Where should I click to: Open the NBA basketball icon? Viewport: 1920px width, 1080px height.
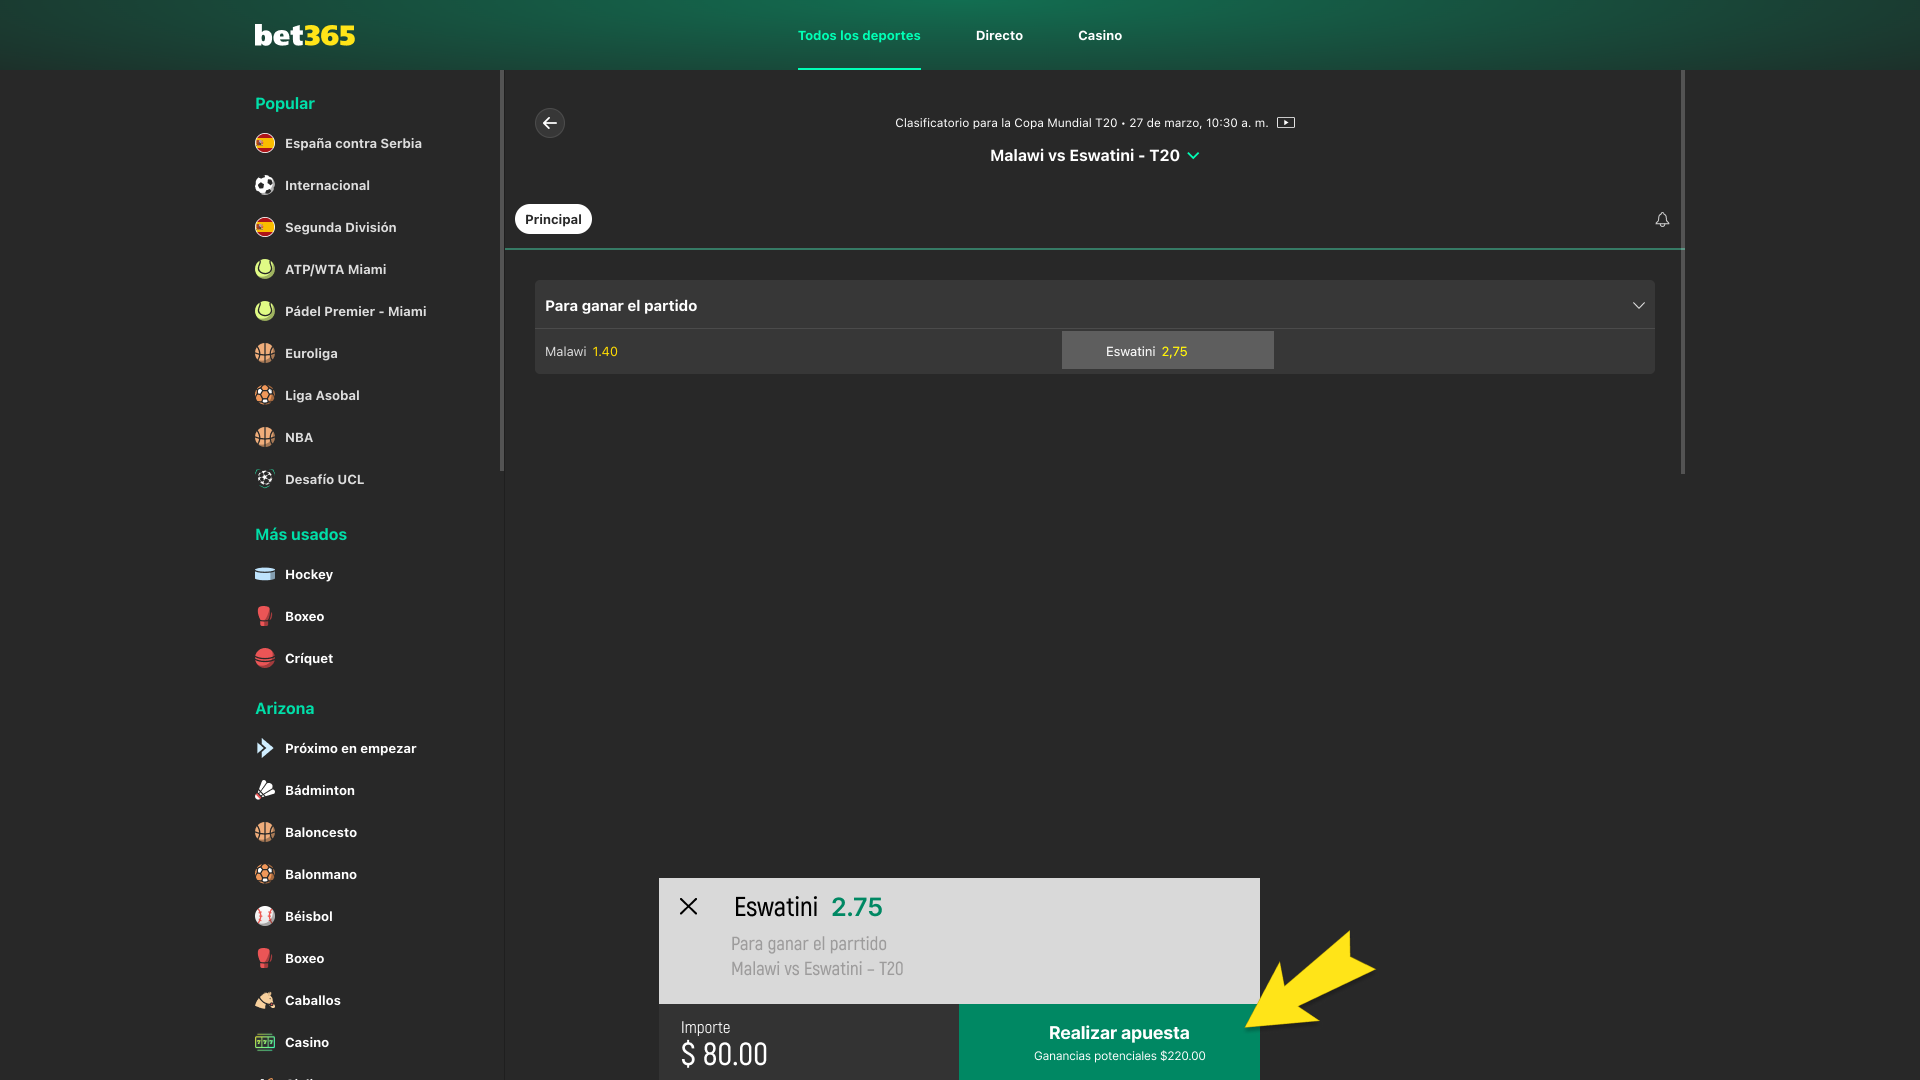click(264, 437)
